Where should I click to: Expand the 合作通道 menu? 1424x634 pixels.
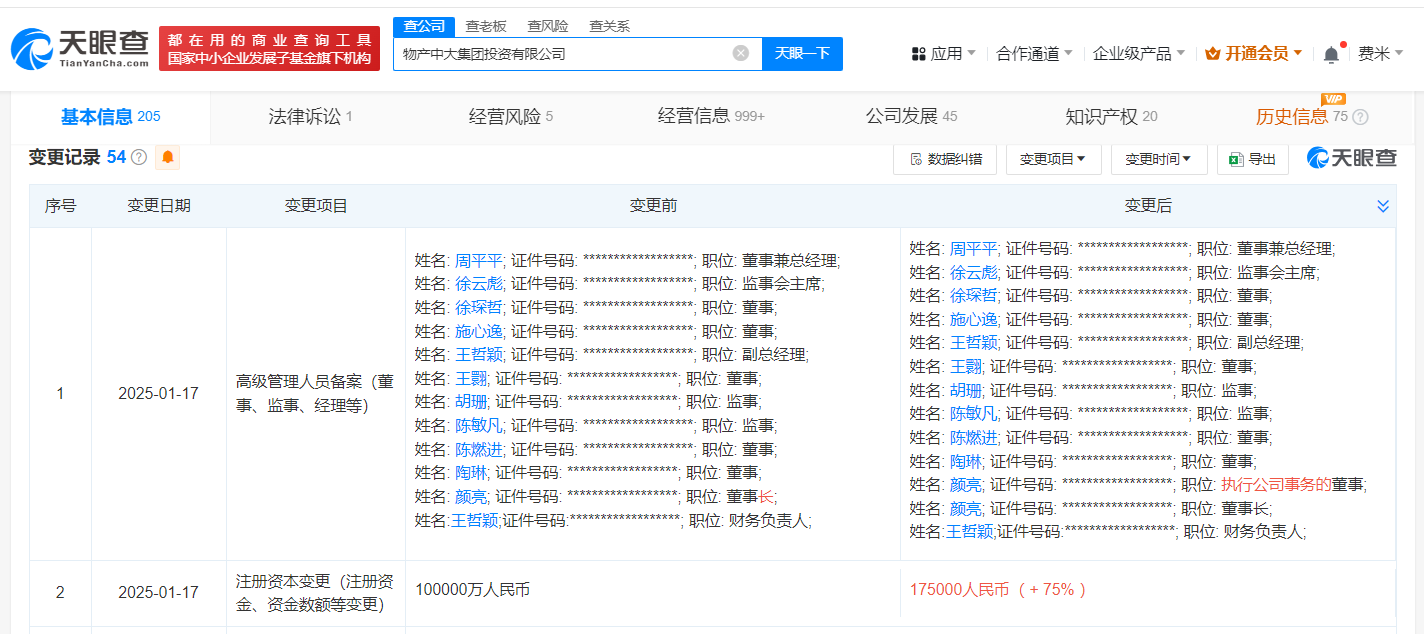pyautogui.click(x=1035, y=54)
